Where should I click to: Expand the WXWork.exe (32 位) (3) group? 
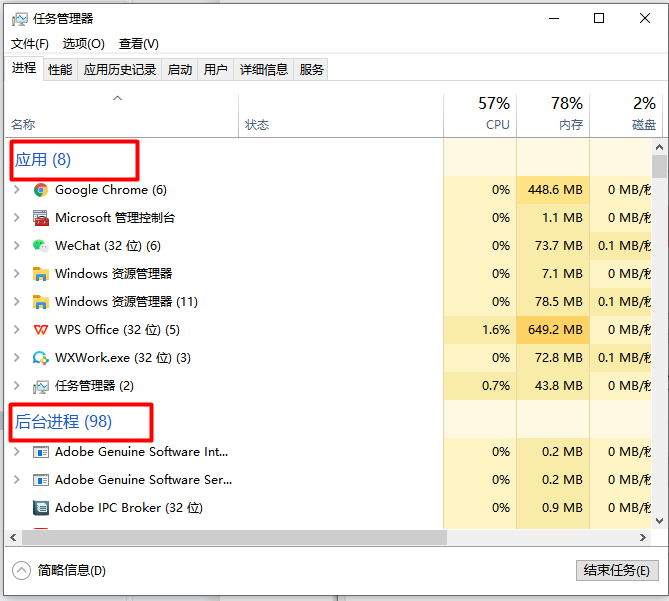pyautogui.click(x=17, y=358)
